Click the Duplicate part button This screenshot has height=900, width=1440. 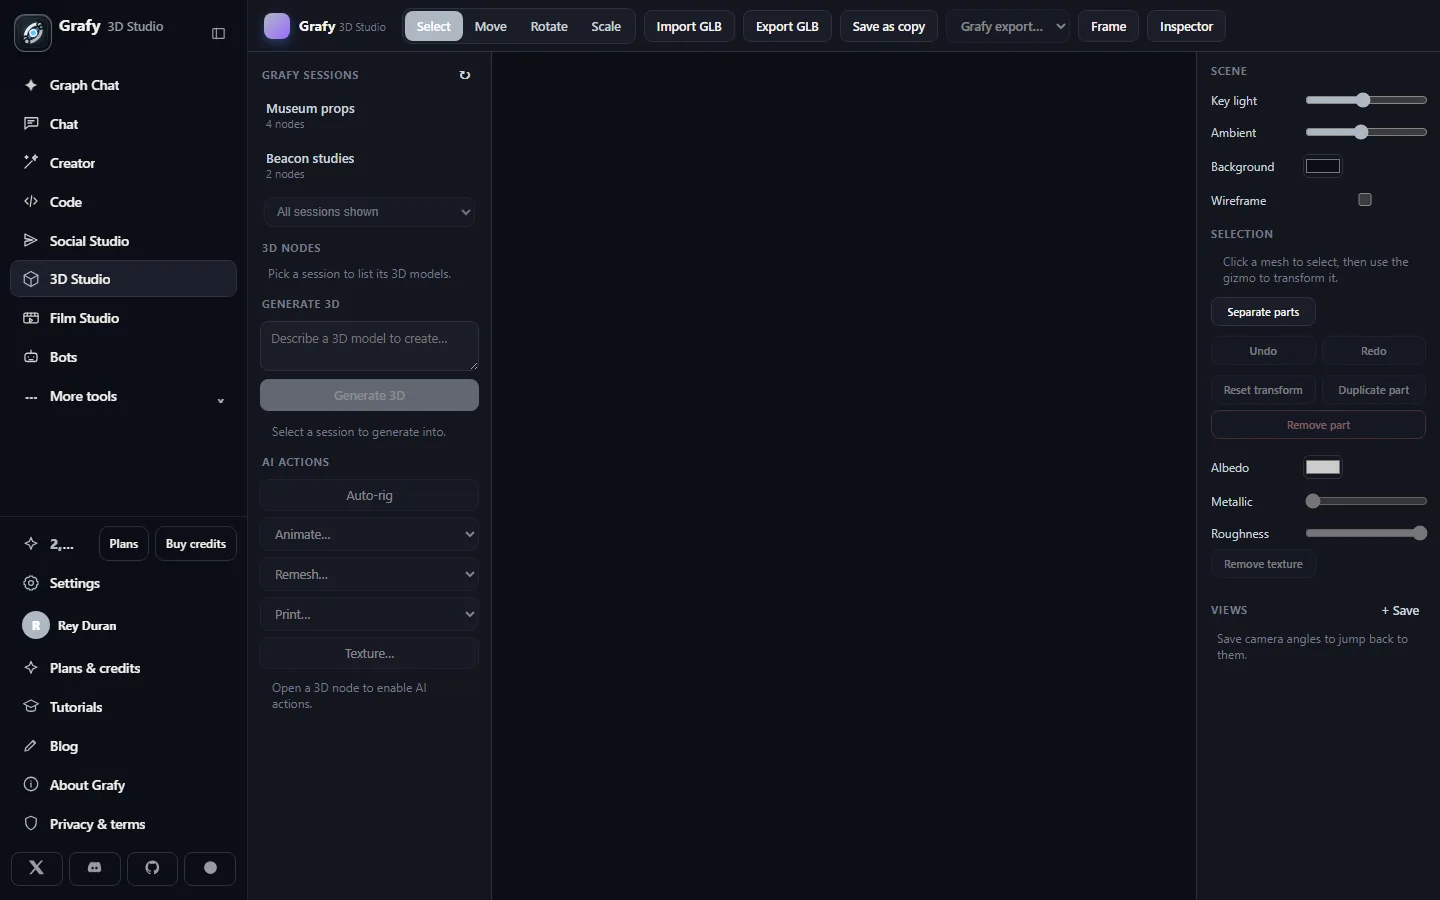click(x=1374, y=390)
